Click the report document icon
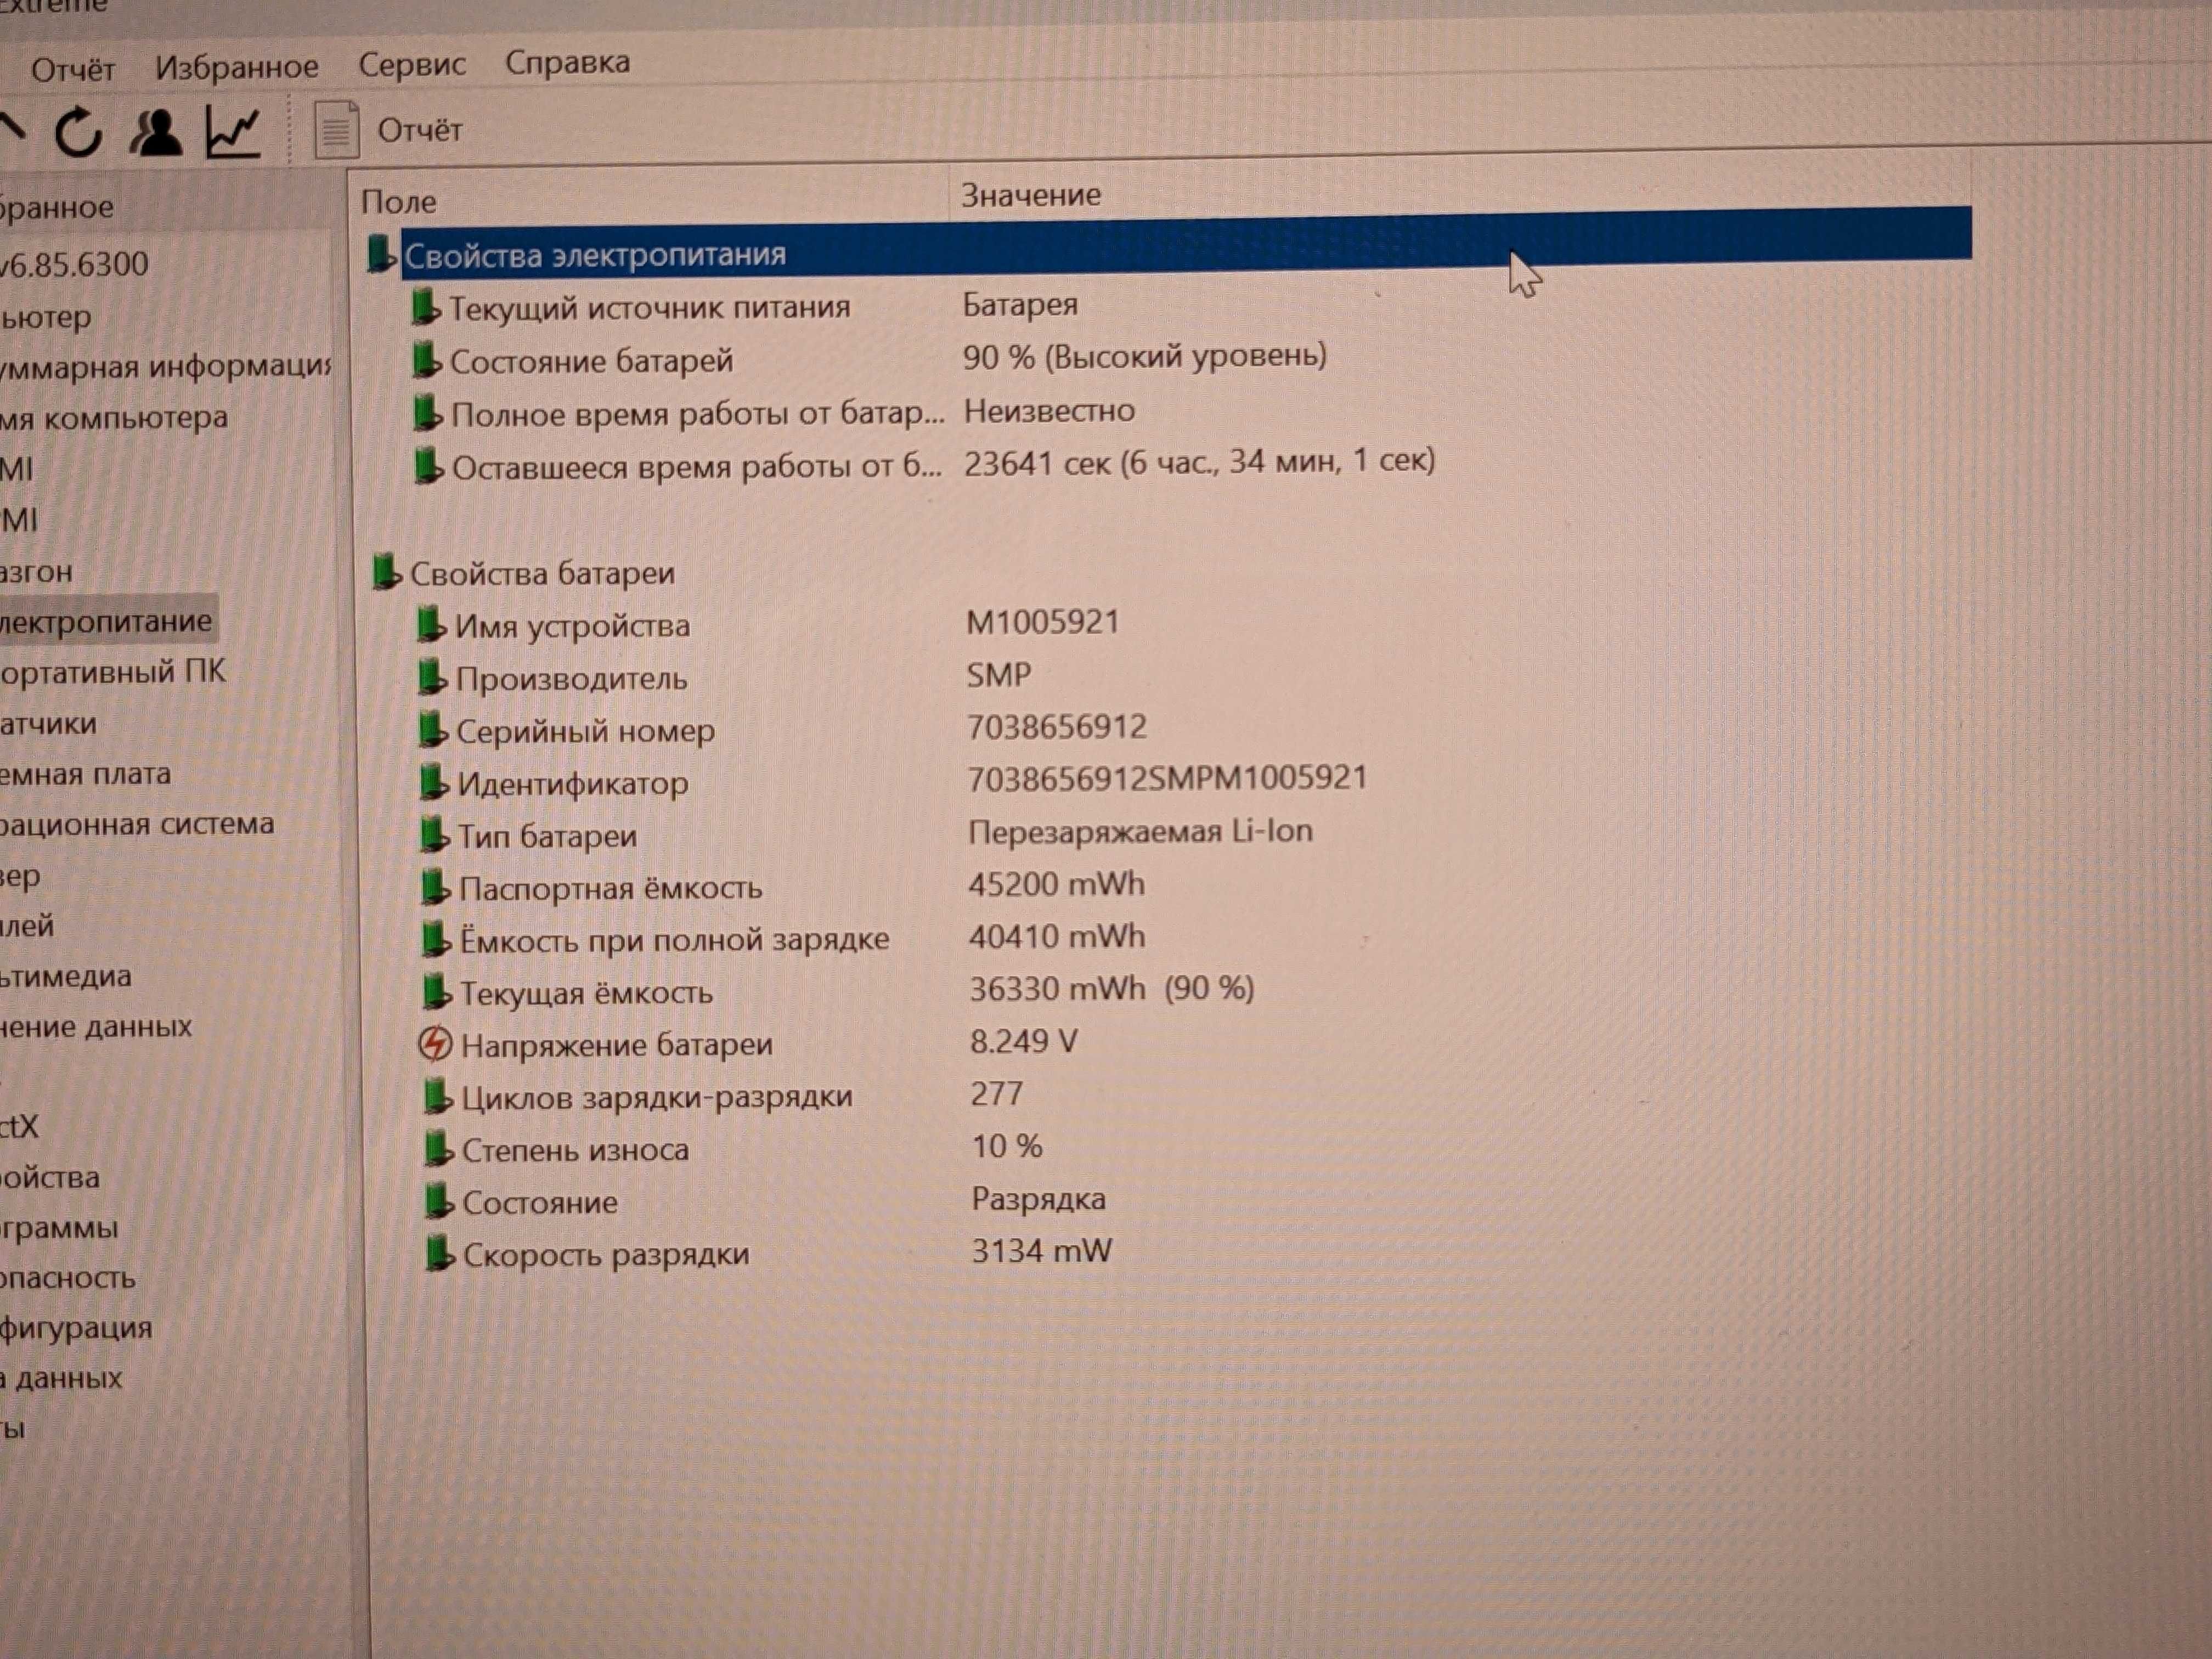The image size is (2212, 1659). tap(337, 129)
